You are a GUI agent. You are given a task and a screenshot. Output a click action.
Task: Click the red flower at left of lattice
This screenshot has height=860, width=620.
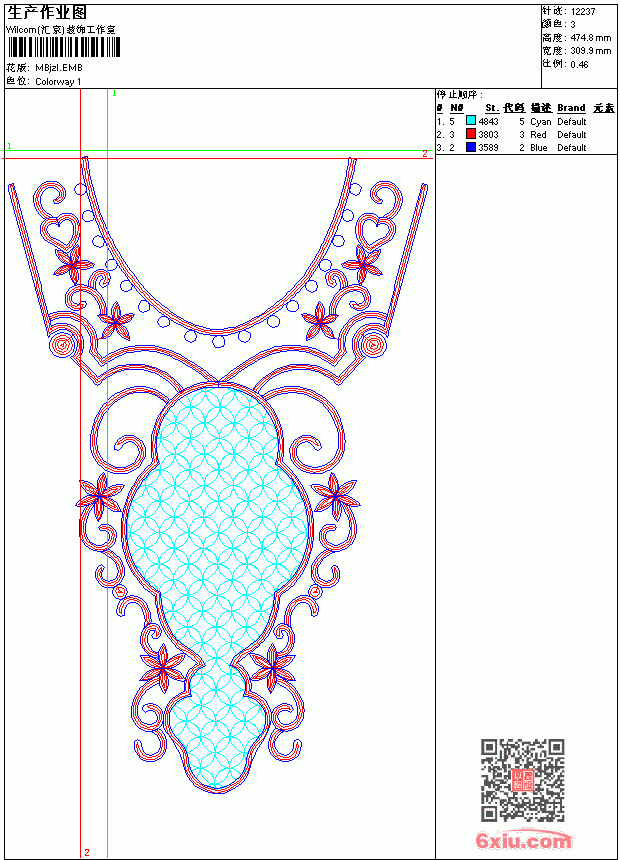tap(100, 496)
